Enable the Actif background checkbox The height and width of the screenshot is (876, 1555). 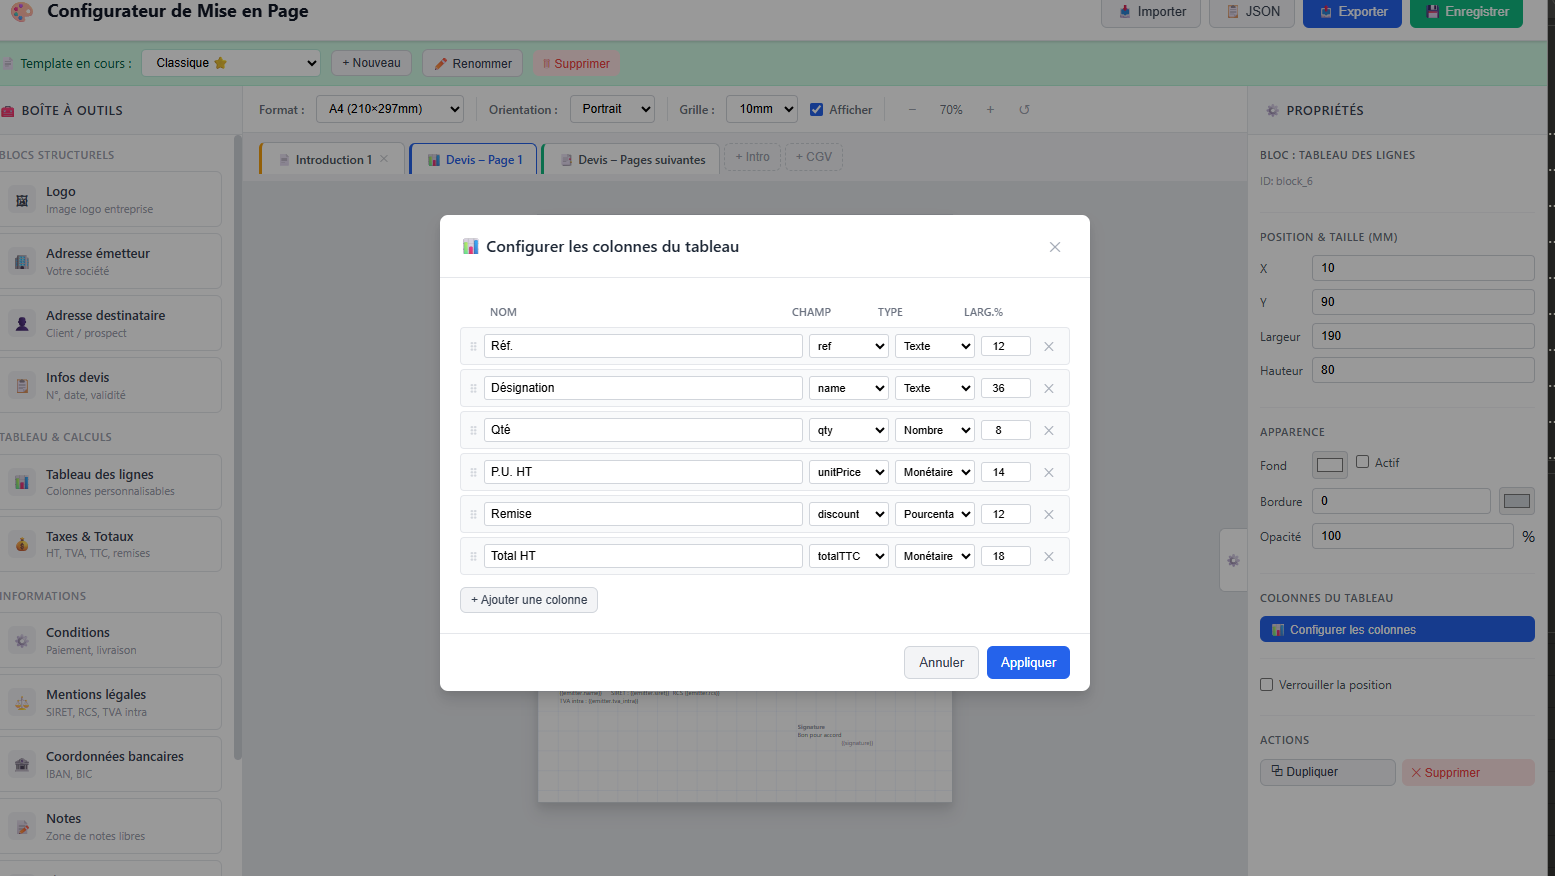[x=1362, y=462]
